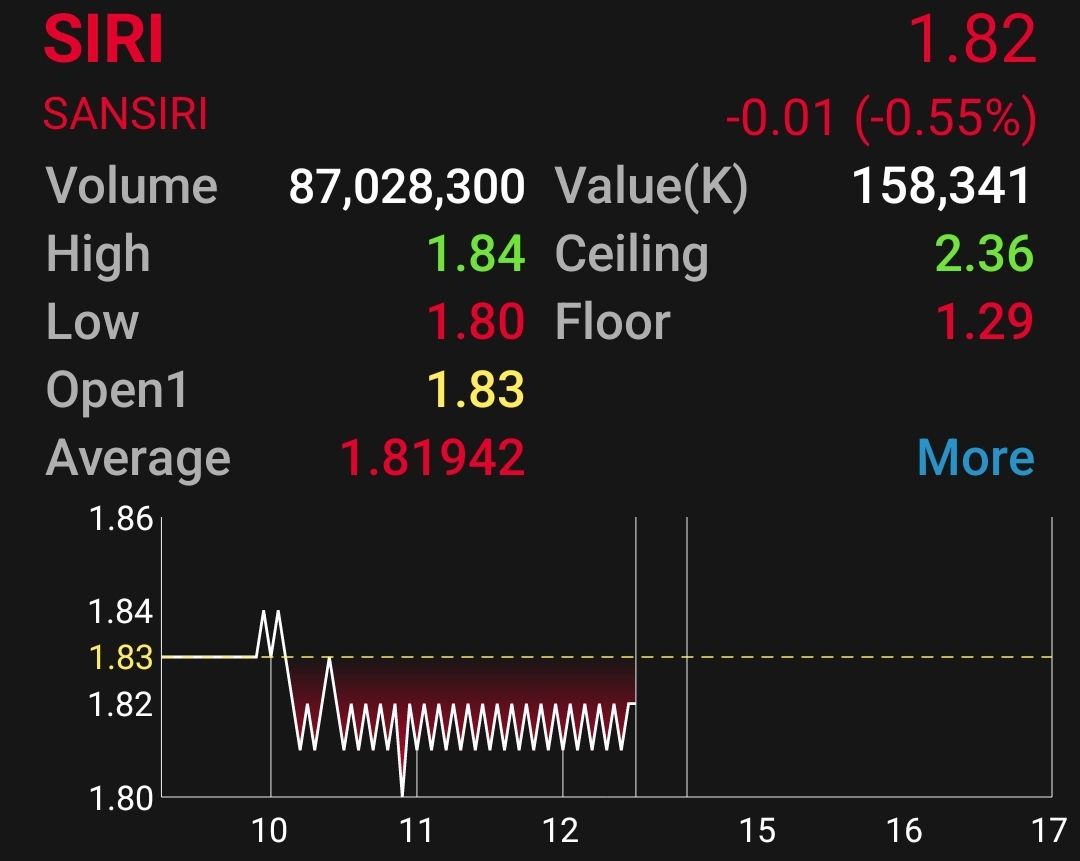Tap the 15 time axis label

[x=757, y=831]
